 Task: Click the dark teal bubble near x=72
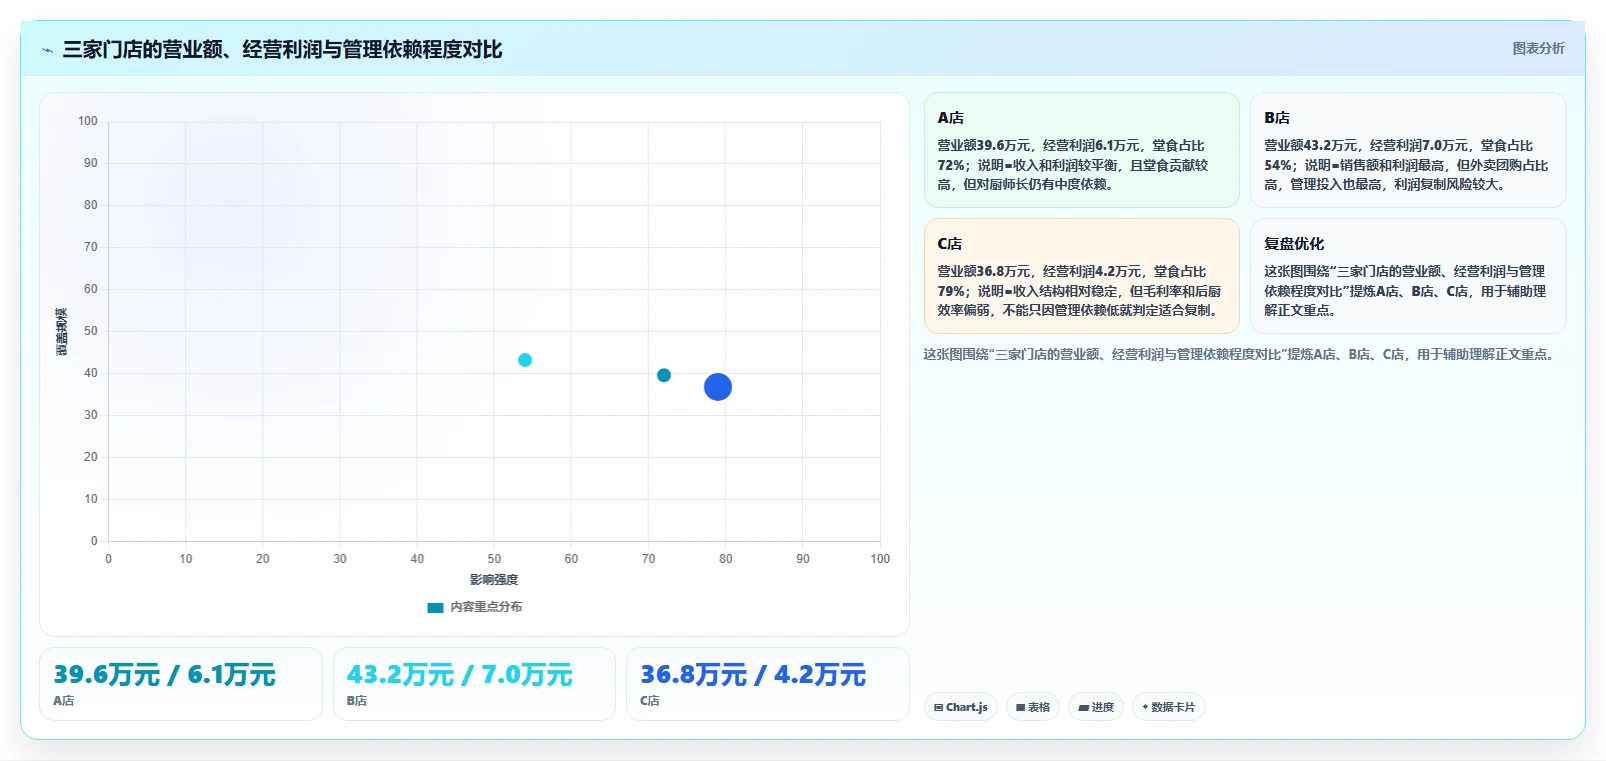pyautogui.click(x=664, y=375)
